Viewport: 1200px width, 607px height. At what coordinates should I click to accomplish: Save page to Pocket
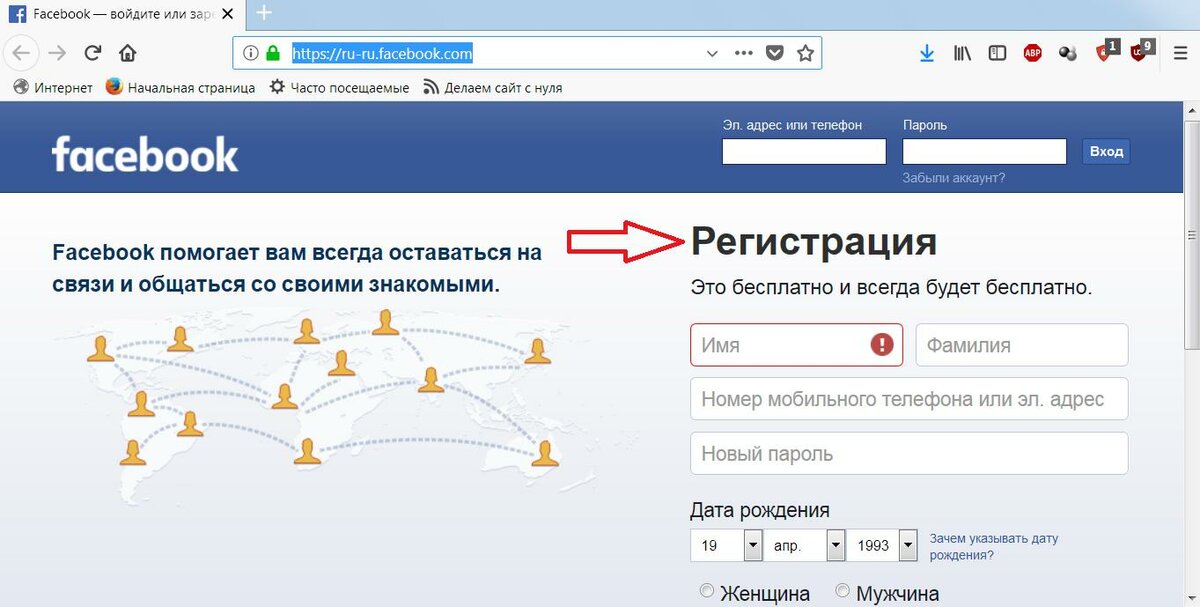tap(774, 53)
